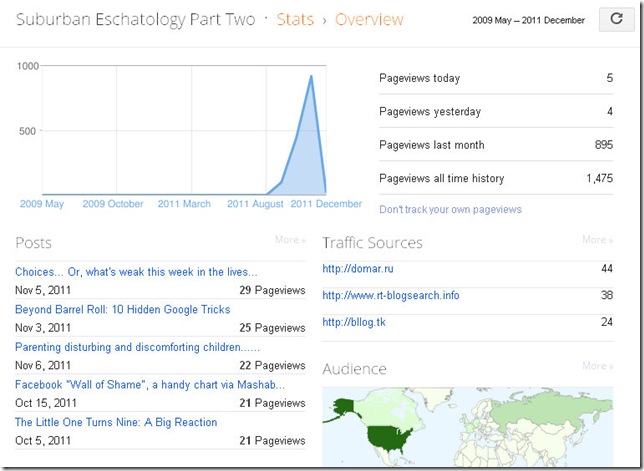Open post "Beyond Barrel Roll: 10 Hidden Google Tricks"
Viewport: 644px width, 471px height.
pyautogui.click(x=122, y=309)
